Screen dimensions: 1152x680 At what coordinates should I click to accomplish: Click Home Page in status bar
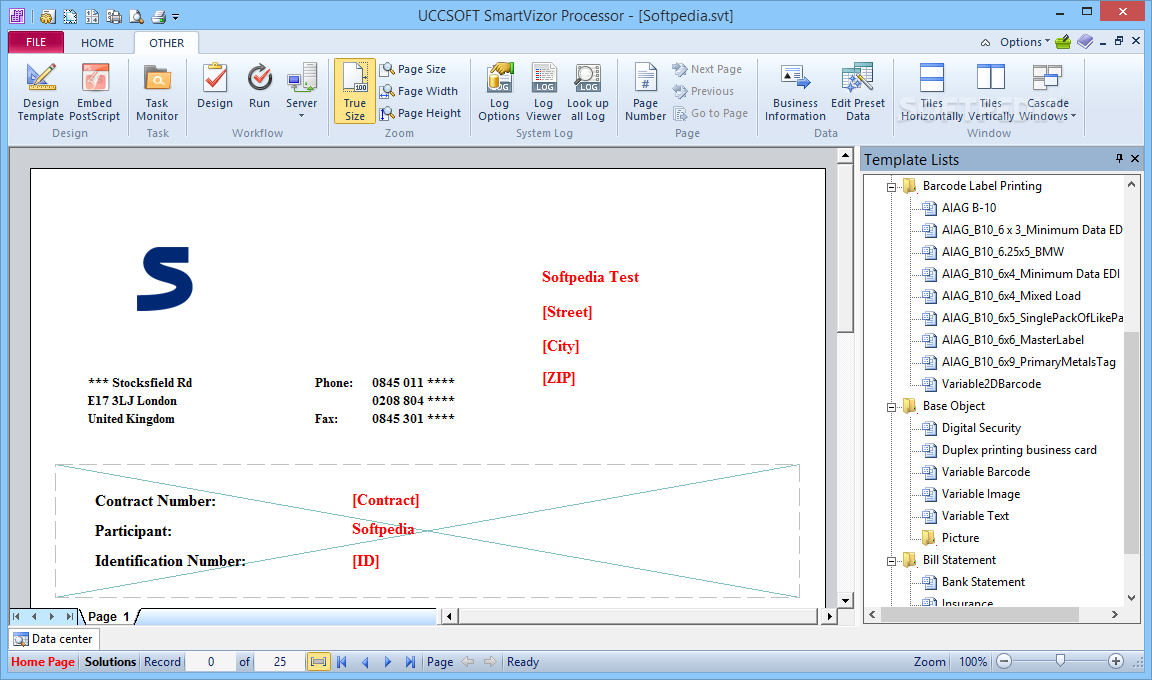43,662
